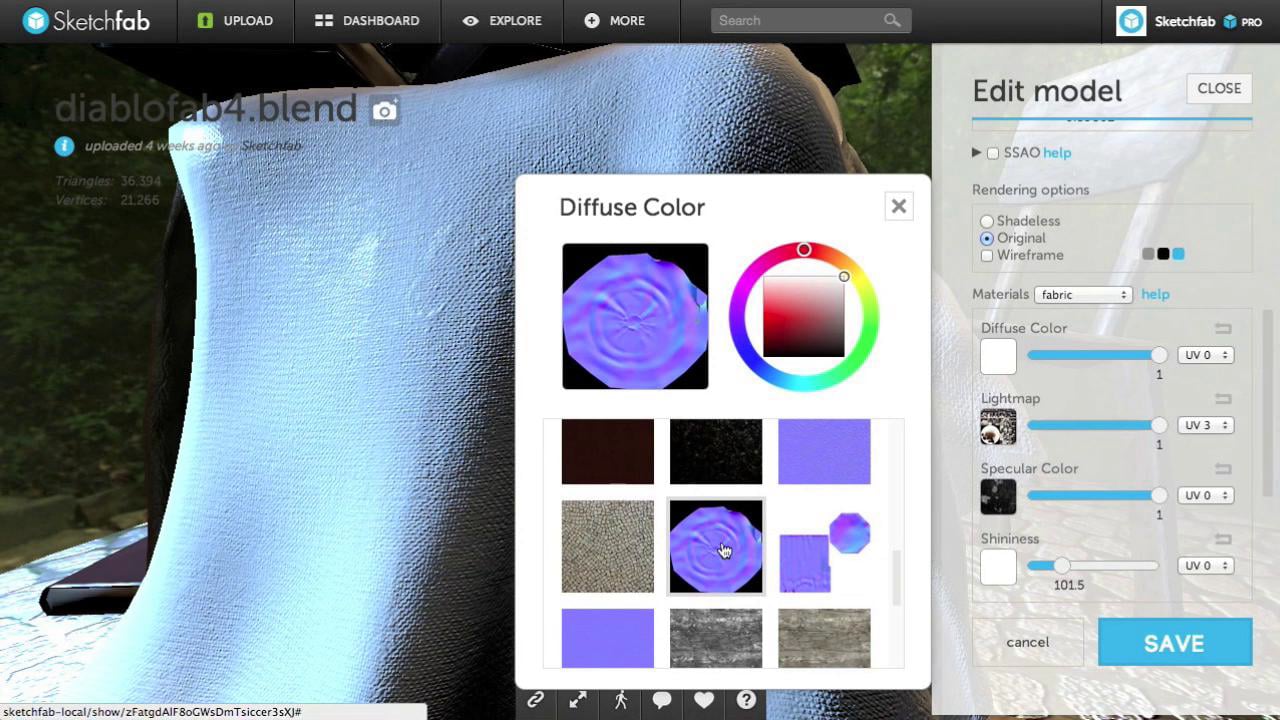Viewport: 1280px width, 720px height.
Task: Select the Shadeless rendering option
Action: coord(987,221)
